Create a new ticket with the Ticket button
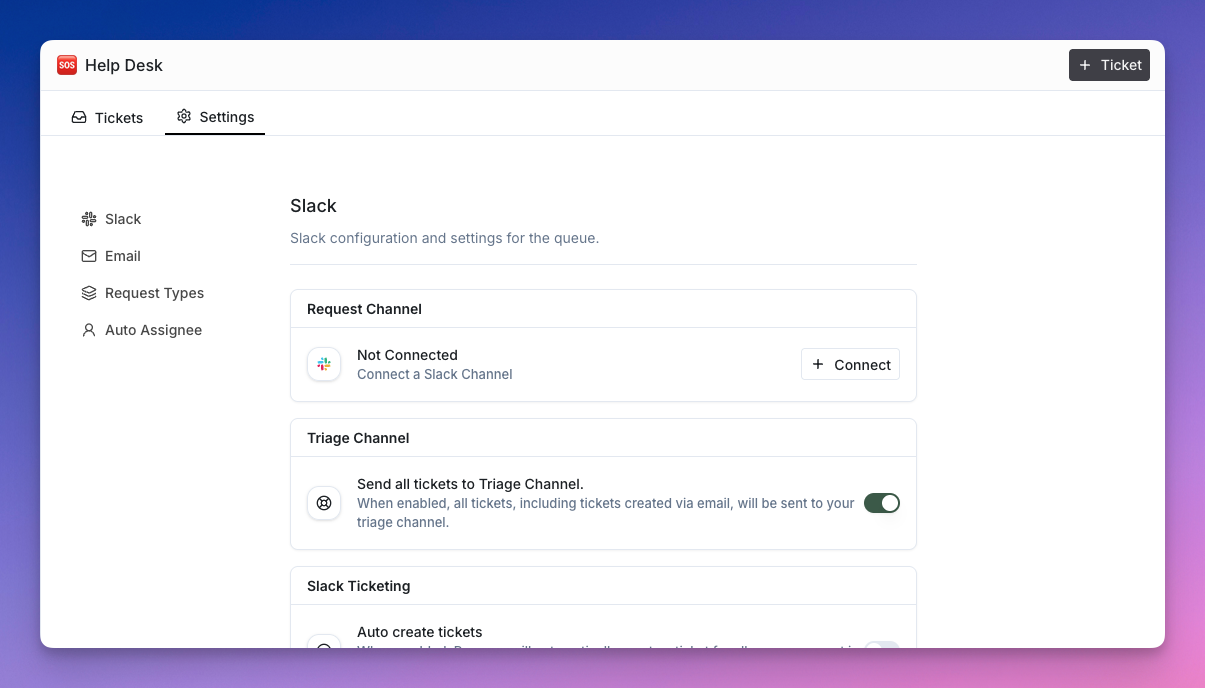1205x688 pixels. [x=1109, y=65]
